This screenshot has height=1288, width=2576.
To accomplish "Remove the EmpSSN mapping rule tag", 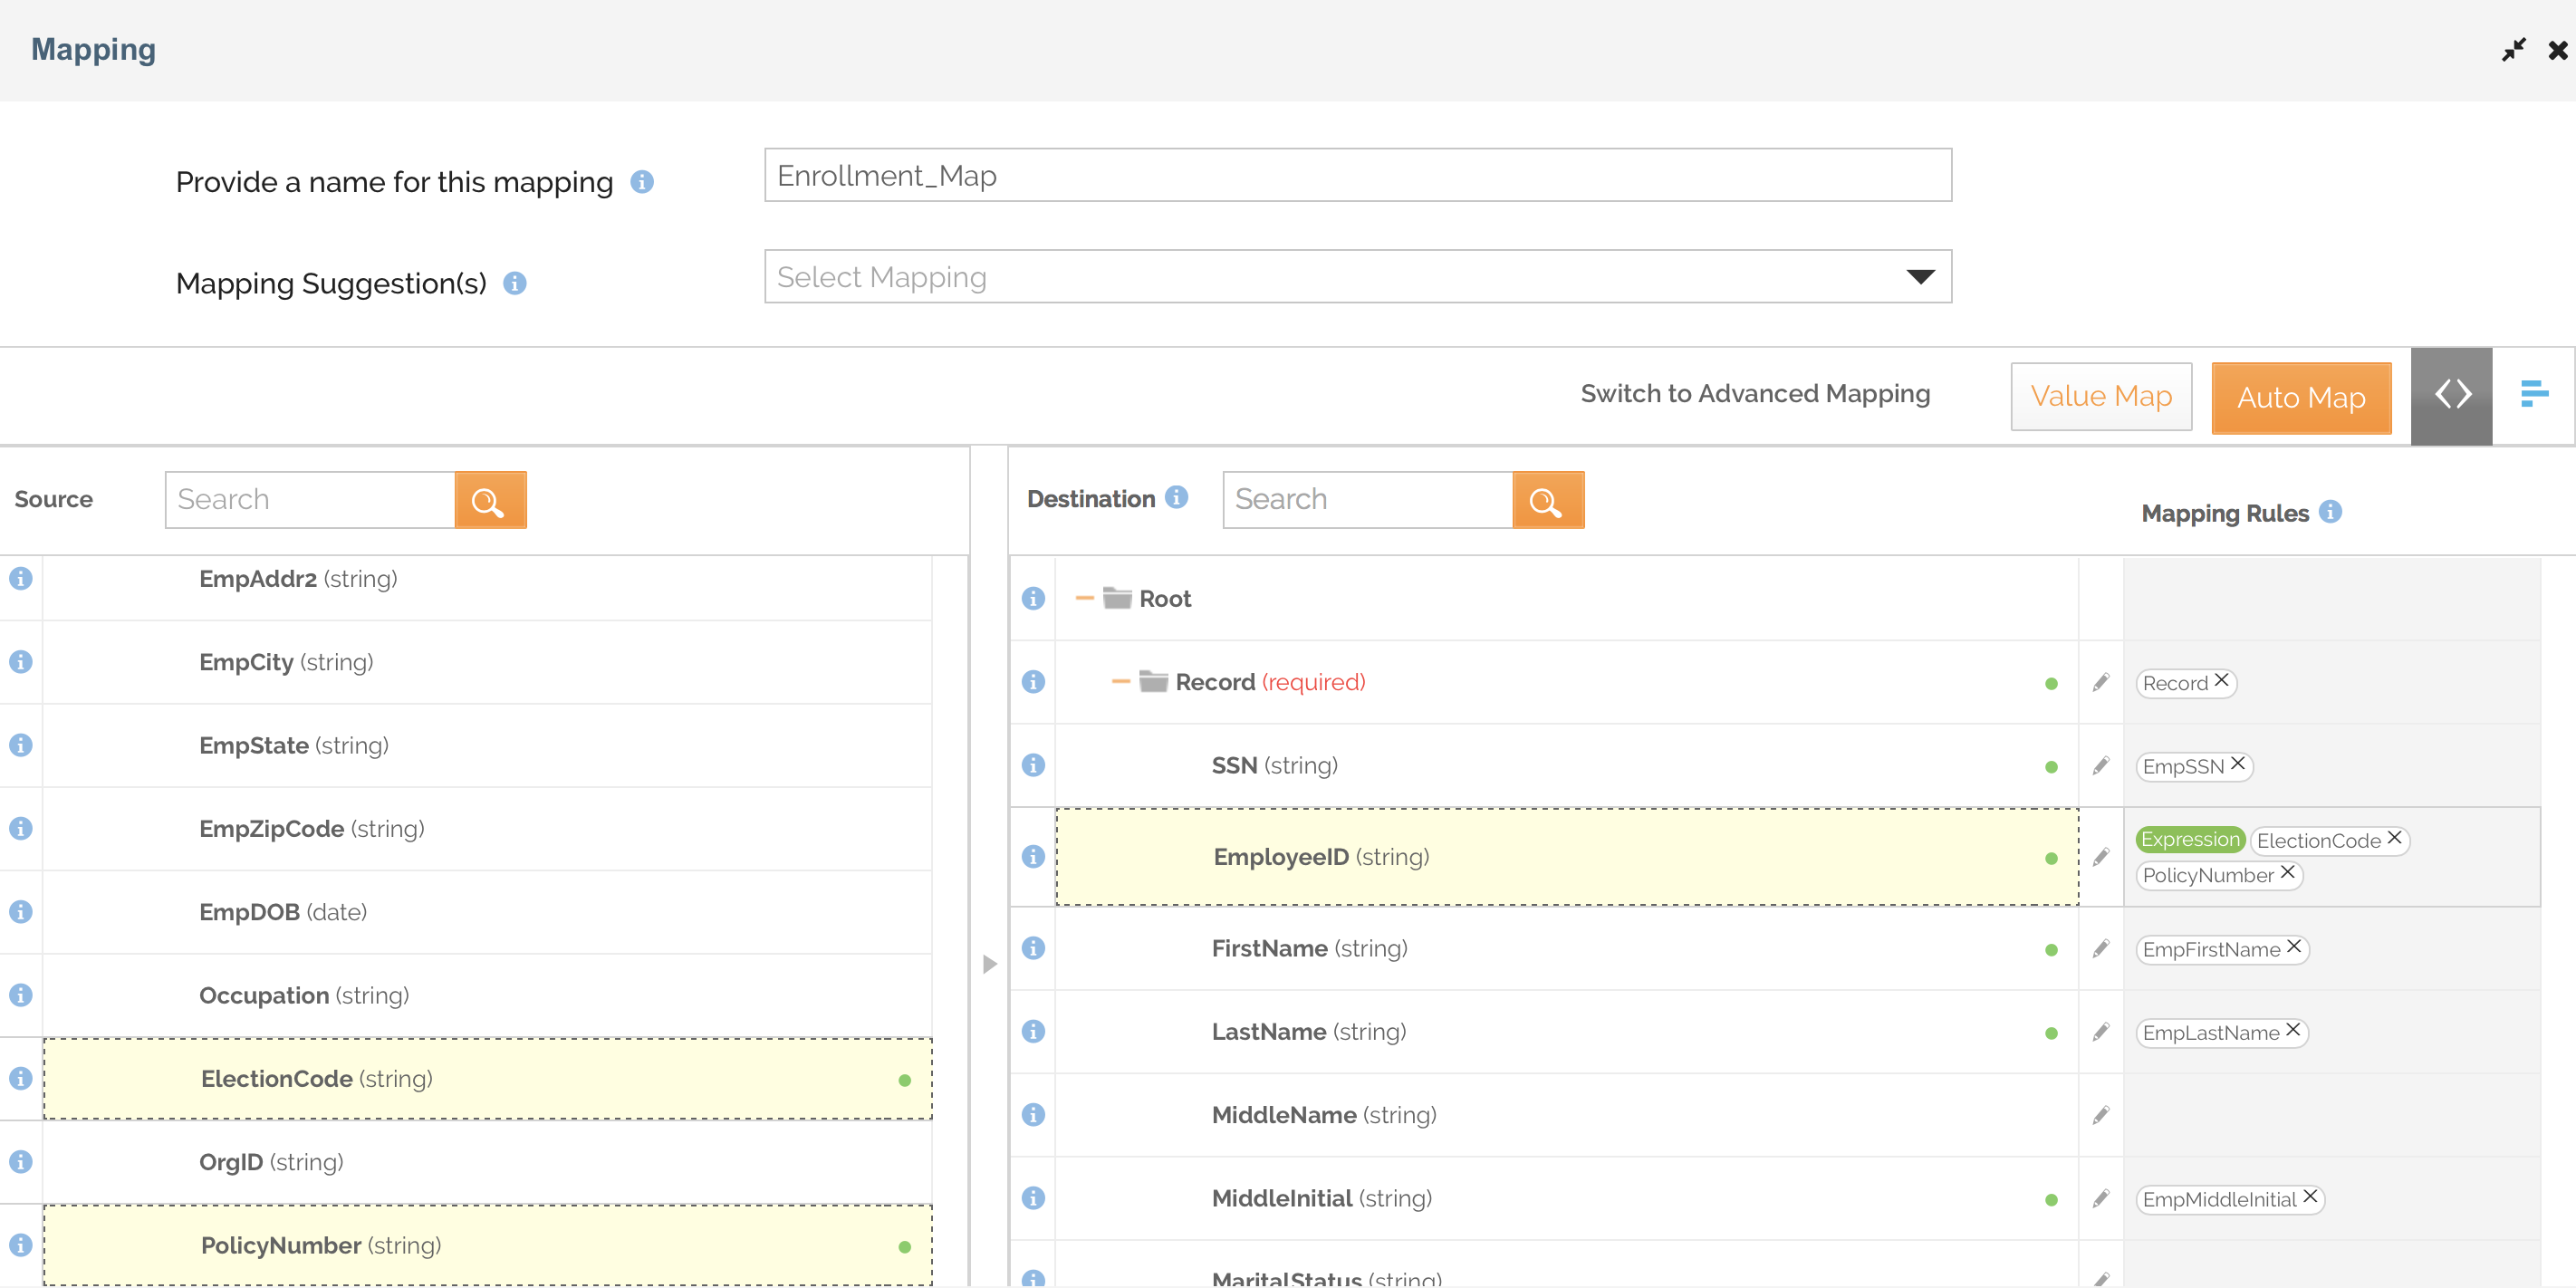I will [x=2238, y=764].
